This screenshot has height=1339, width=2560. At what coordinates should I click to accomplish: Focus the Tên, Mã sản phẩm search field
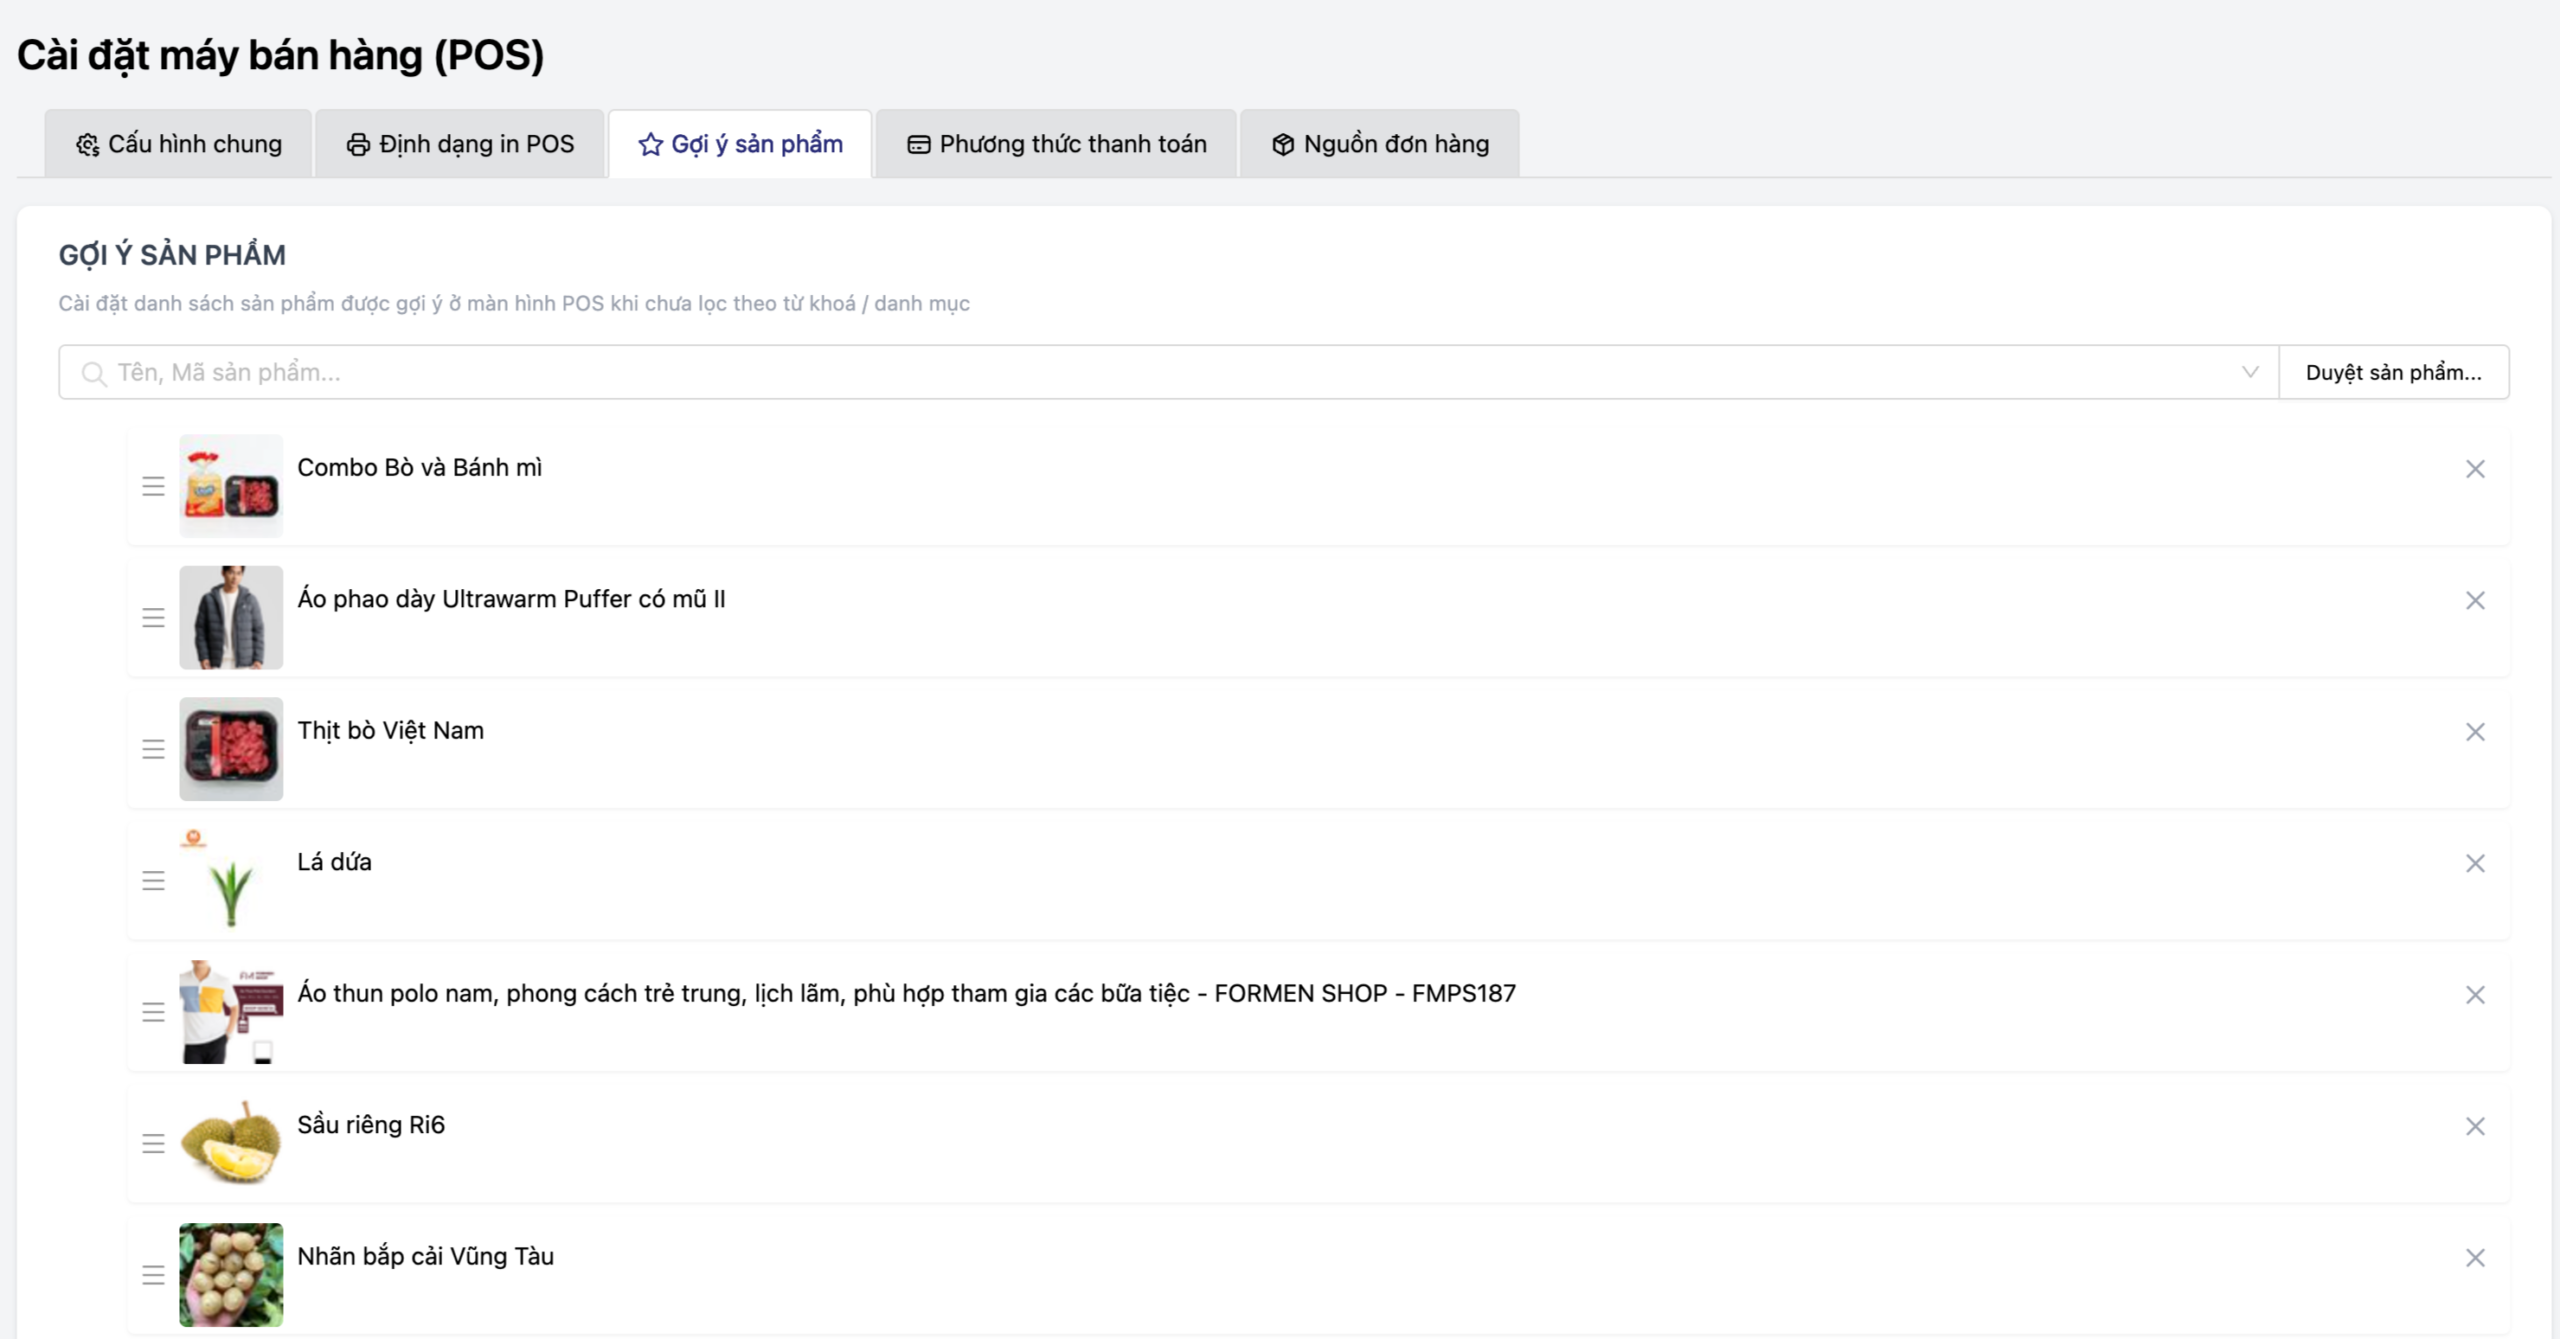pos(1150,372)
